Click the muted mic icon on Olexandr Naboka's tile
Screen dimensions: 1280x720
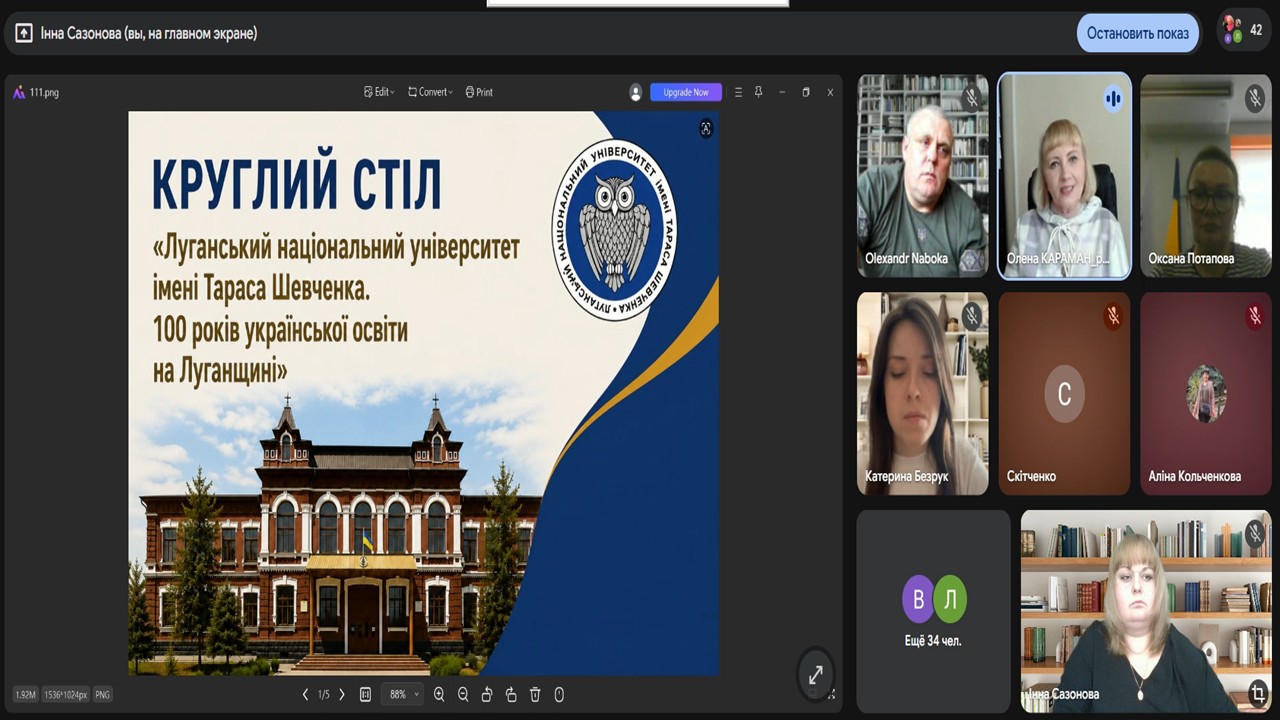[x=971, y=98]
